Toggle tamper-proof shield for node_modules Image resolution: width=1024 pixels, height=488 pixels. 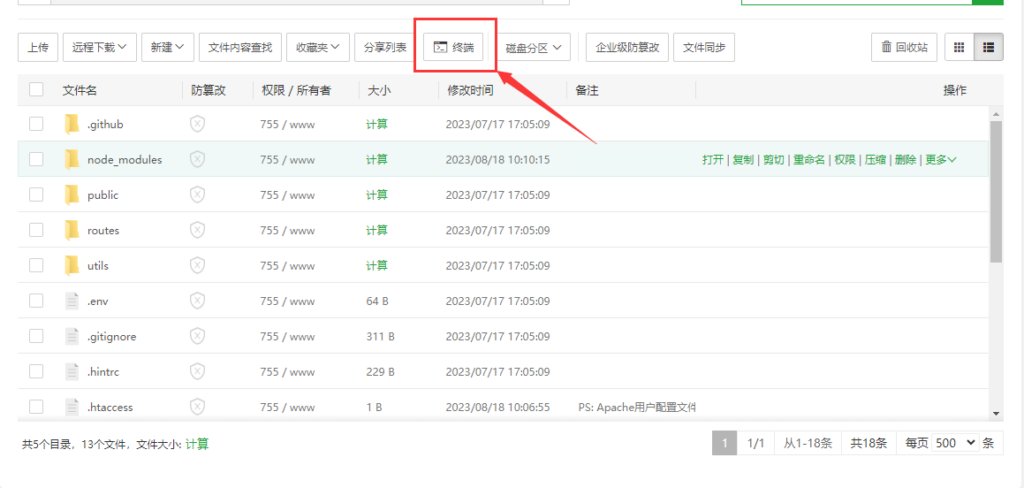[197, 159]
